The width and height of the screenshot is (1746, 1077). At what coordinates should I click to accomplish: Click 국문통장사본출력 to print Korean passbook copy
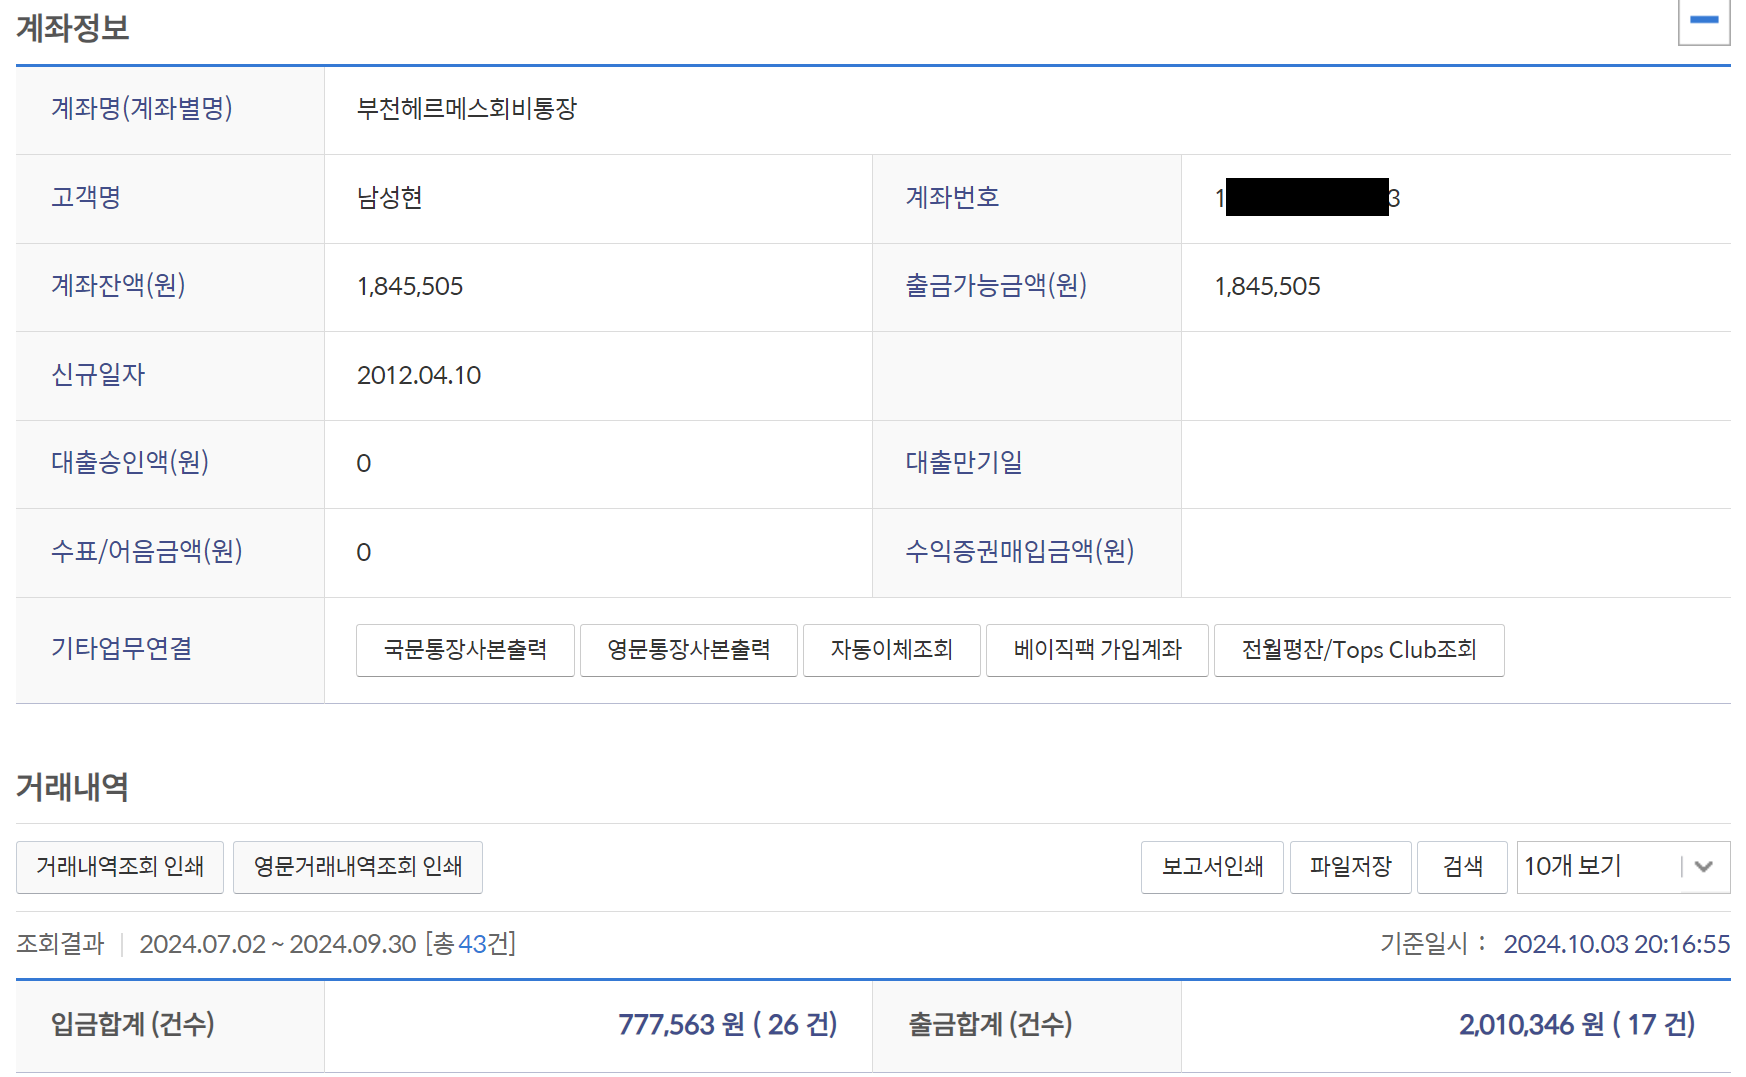click(465, 650)
